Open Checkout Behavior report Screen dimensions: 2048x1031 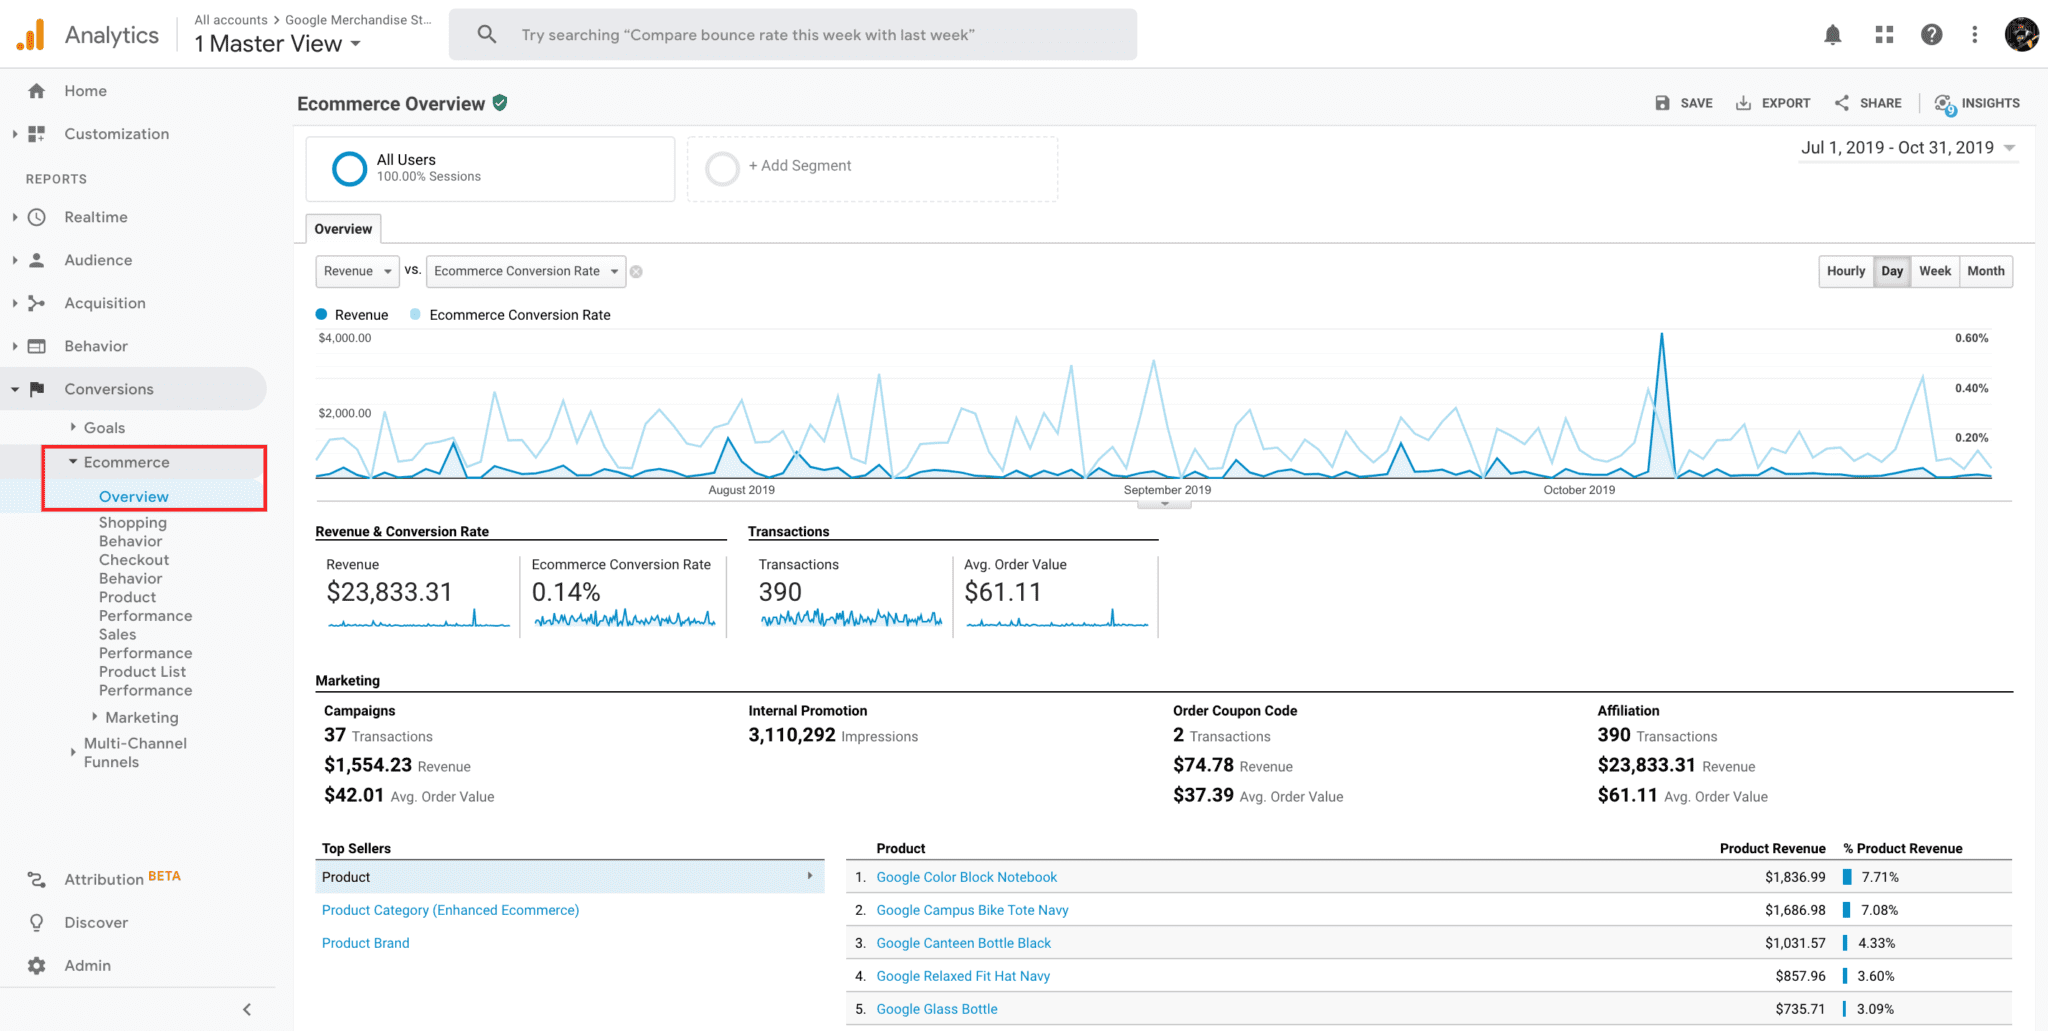[x=134, y=569]
